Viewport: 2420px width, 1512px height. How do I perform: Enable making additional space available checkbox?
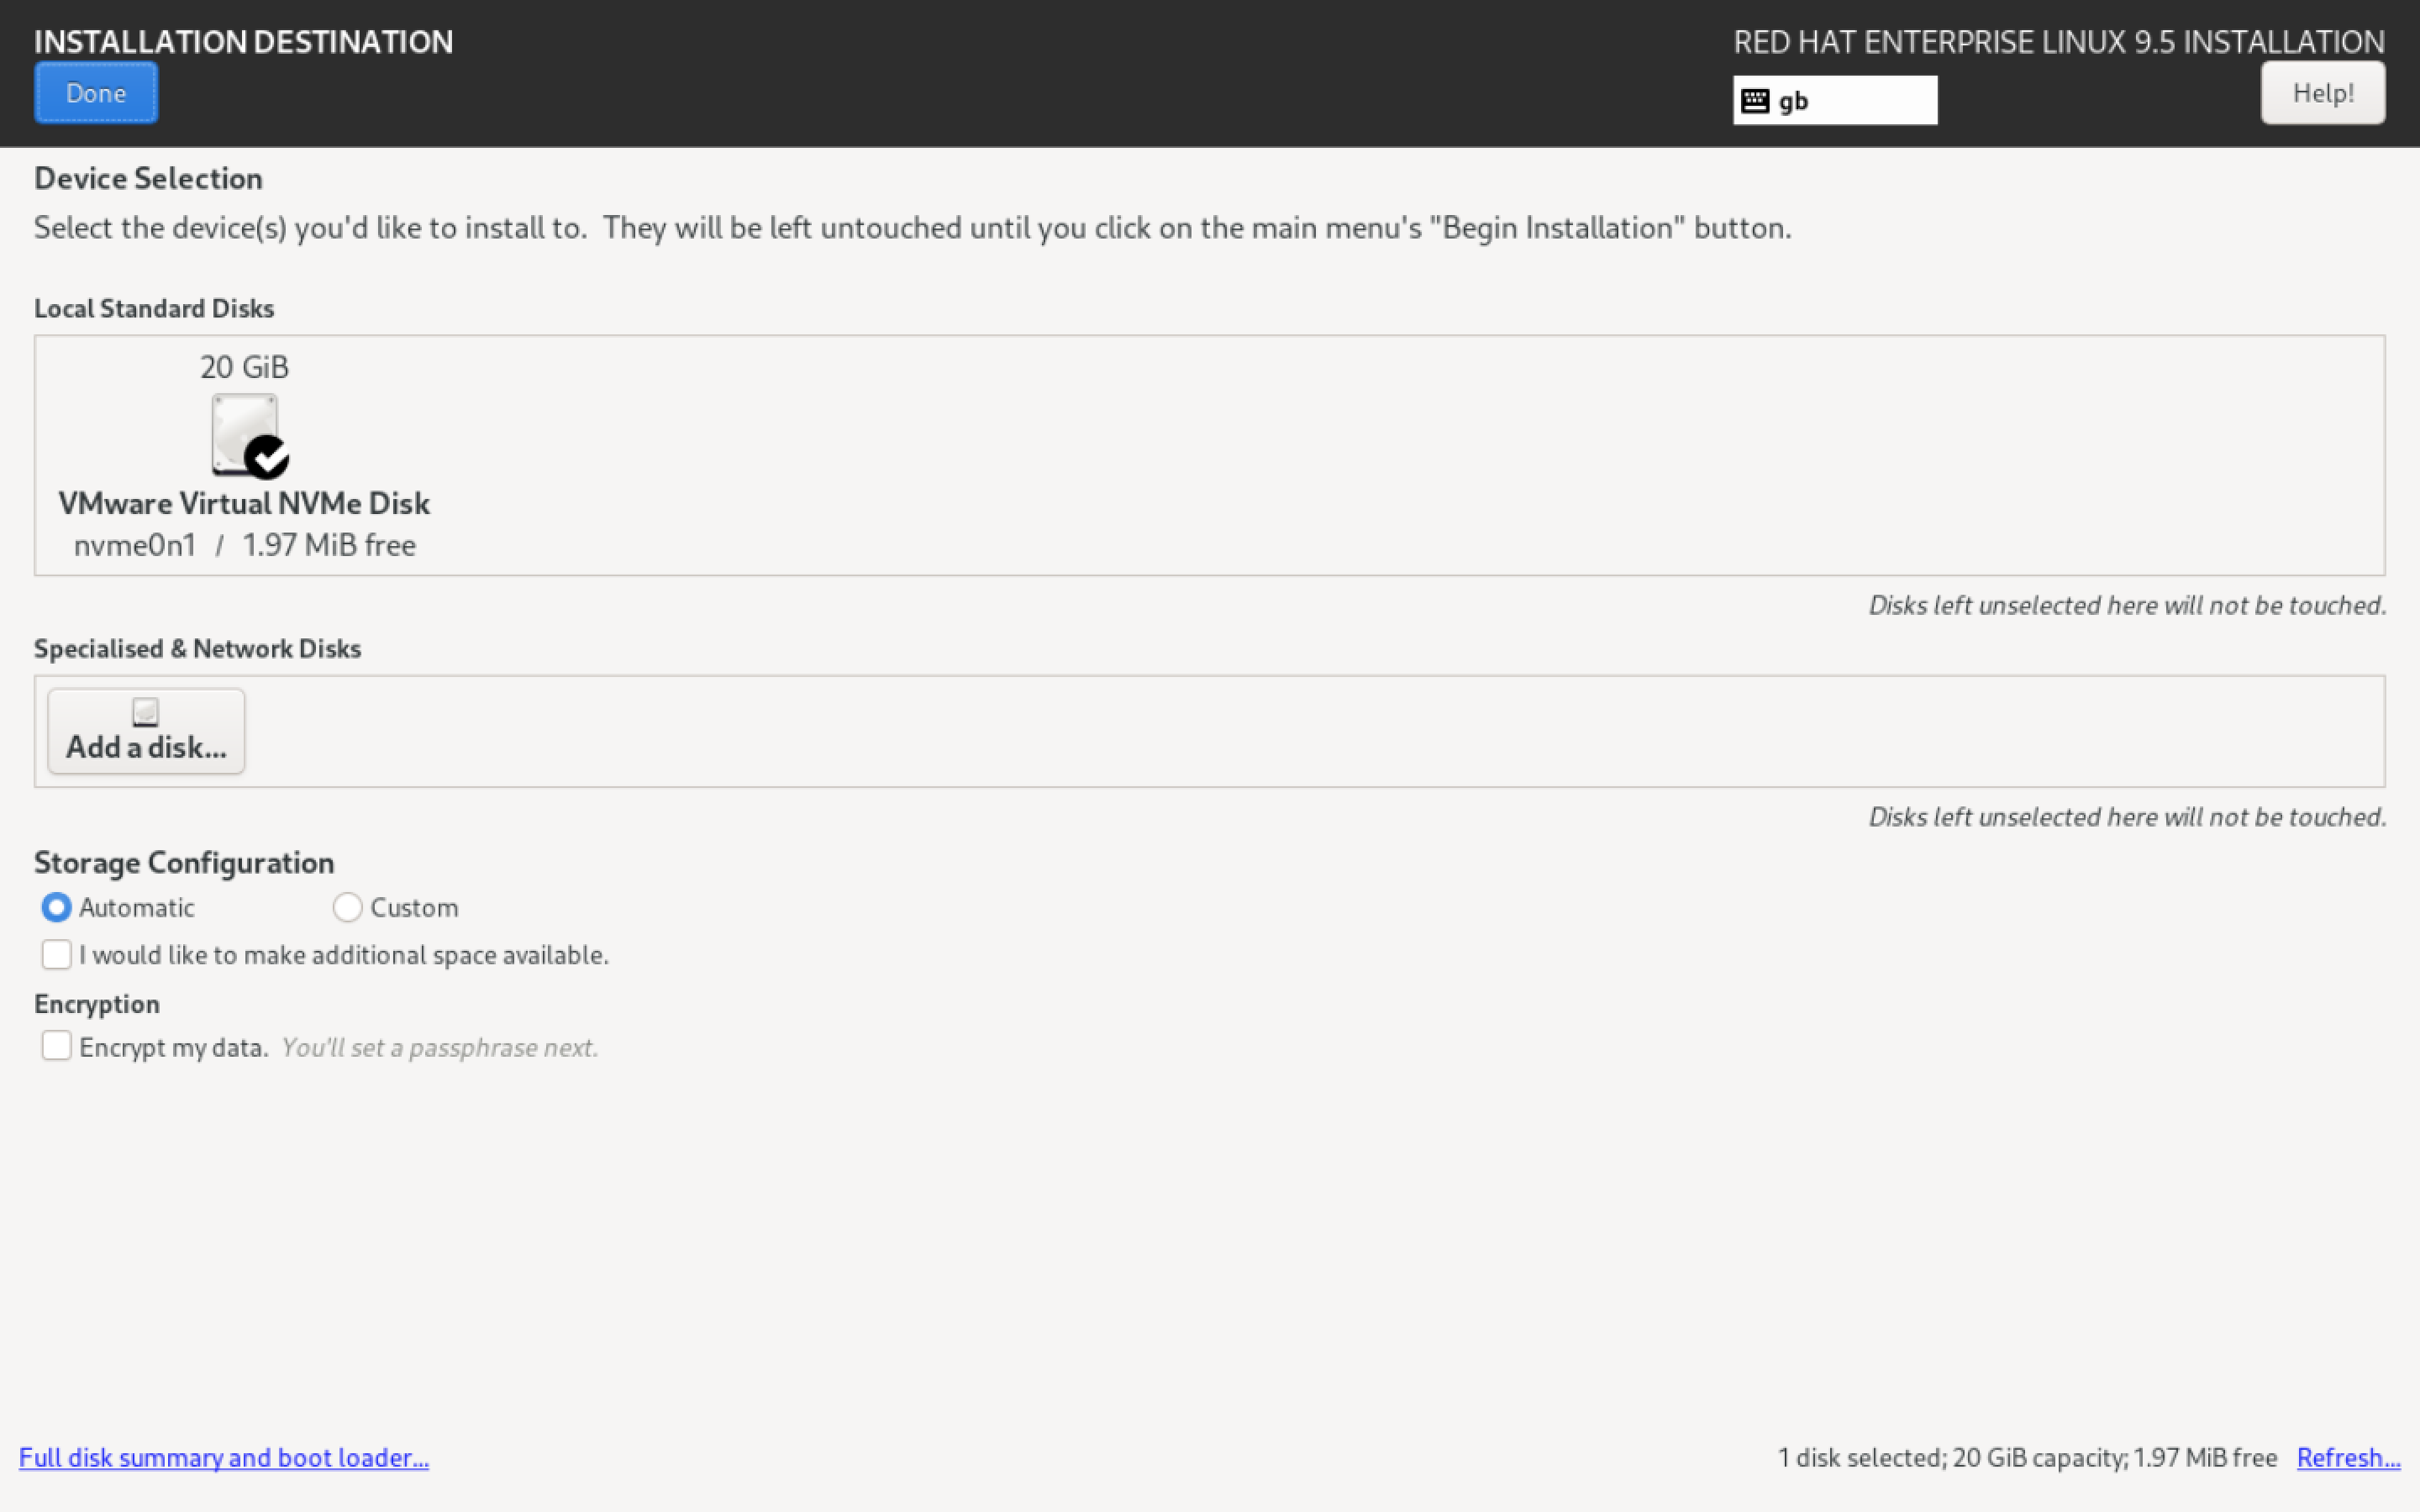click(x=57, y=954)
